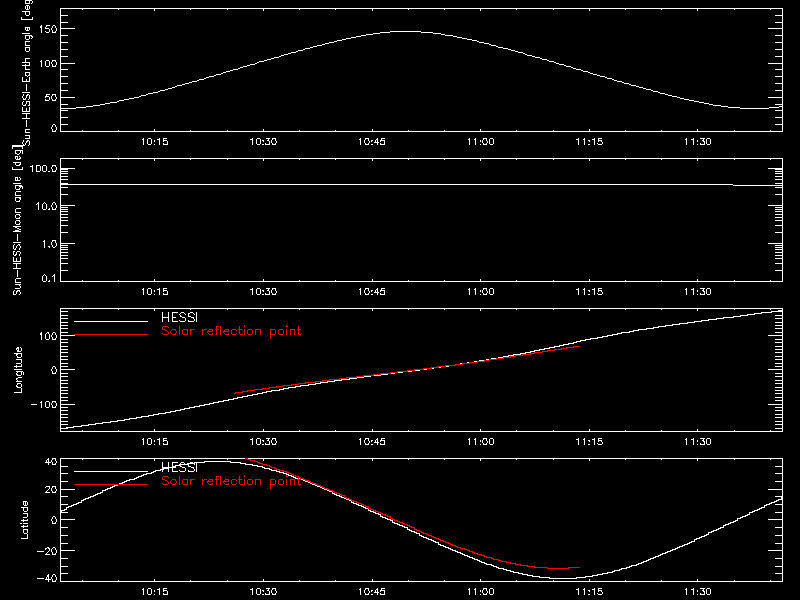Select "Solar reflection point" legend in Longitude plot
The height and width of the screenshot is (600, 800).
(x=231, y=331)
